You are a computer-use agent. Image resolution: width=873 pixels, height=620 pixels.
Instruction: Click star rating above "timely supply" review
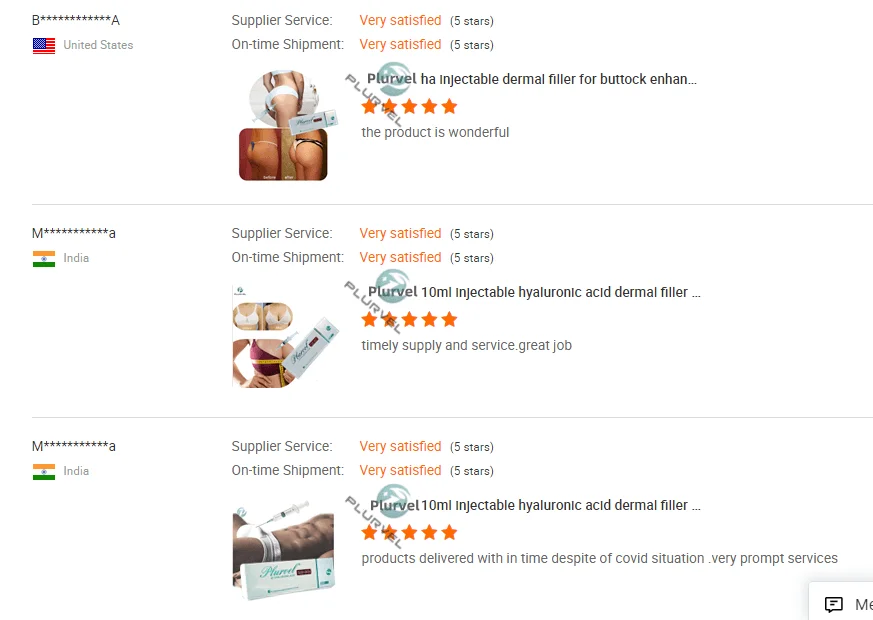(409, 319)
